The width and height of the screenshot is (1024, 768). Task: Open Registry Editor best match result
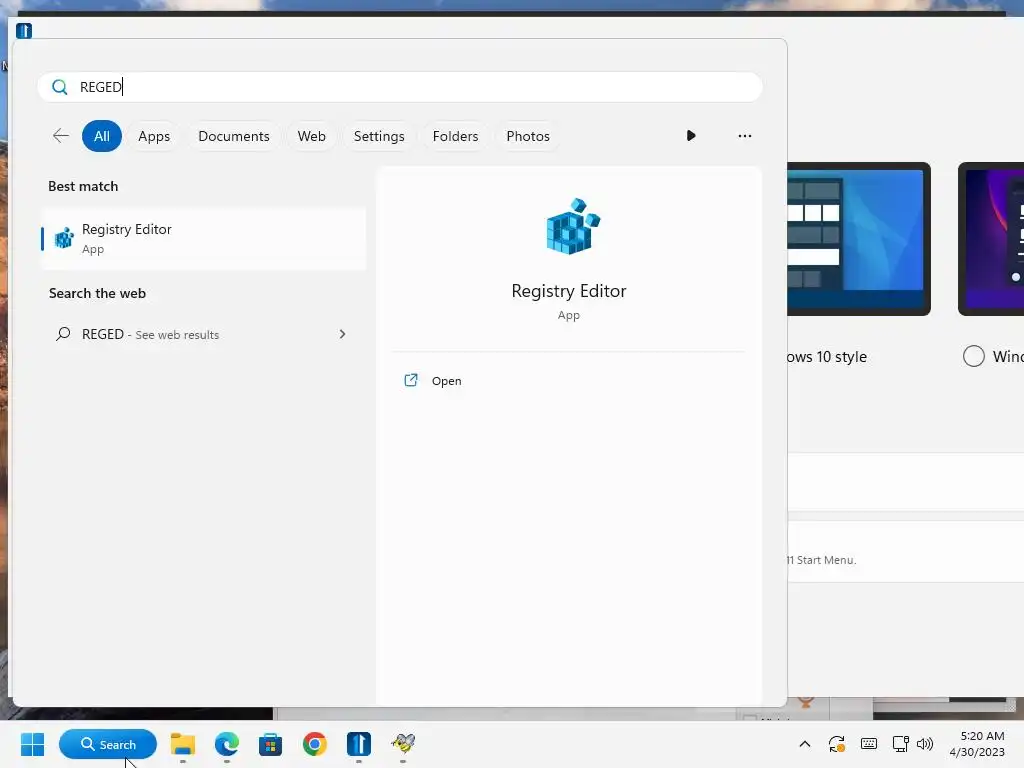pyautogui.click(x=204, y=238)
